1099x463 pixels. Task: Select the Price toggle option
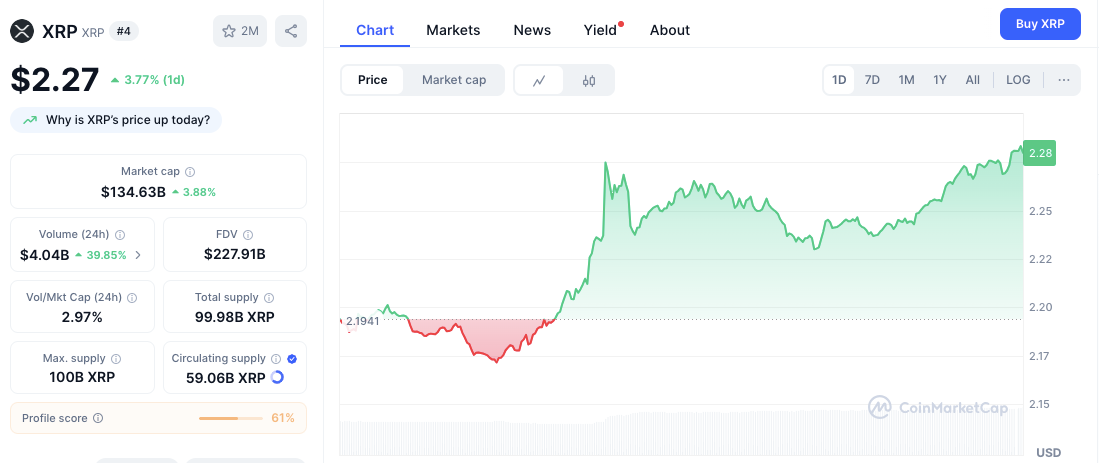pos(372,80)
